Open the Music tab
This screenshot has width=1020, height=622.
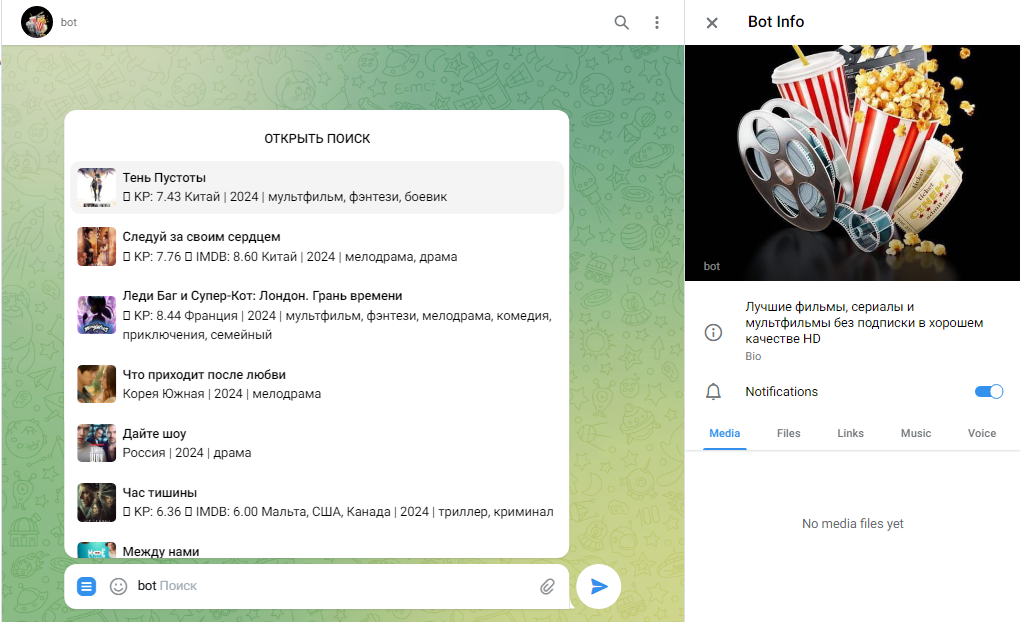point(915,433)
